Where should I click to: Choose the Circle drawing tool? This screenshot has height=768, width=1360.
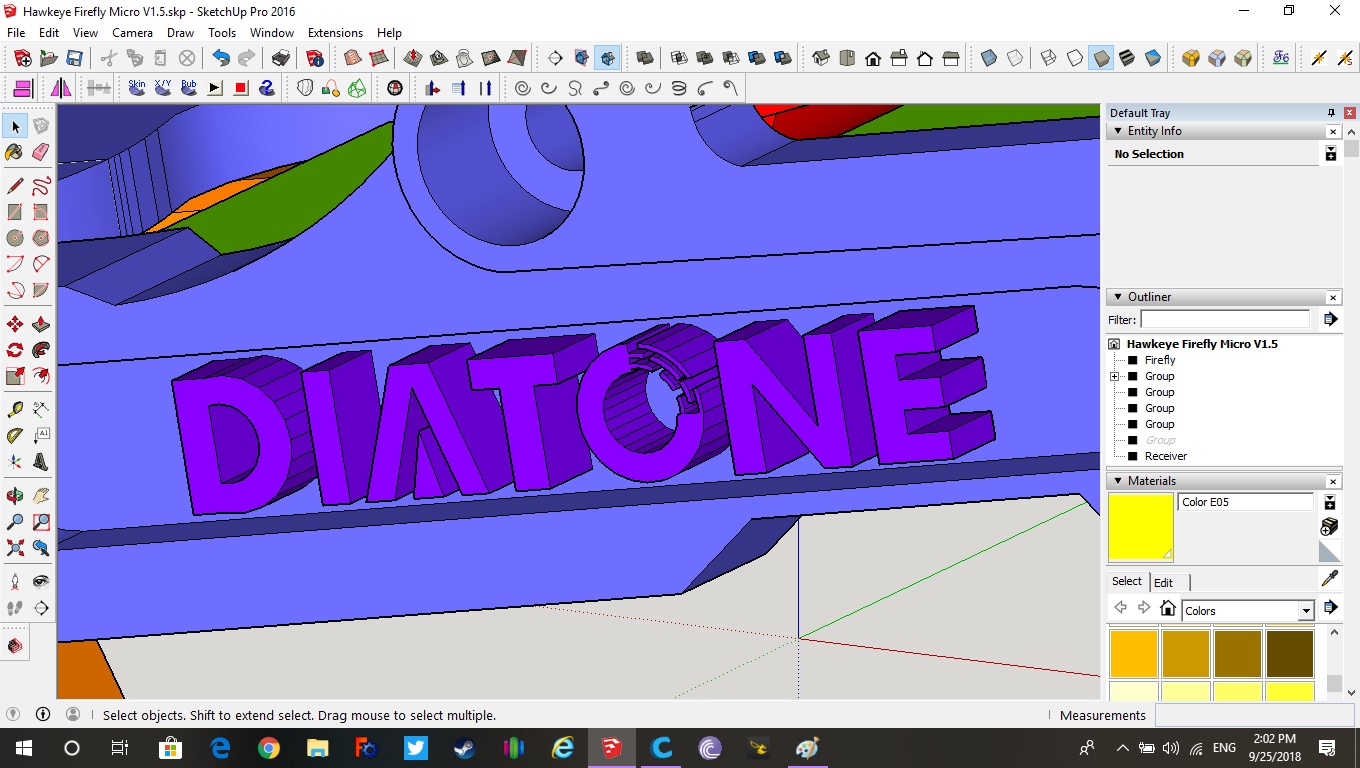point(14,238)
